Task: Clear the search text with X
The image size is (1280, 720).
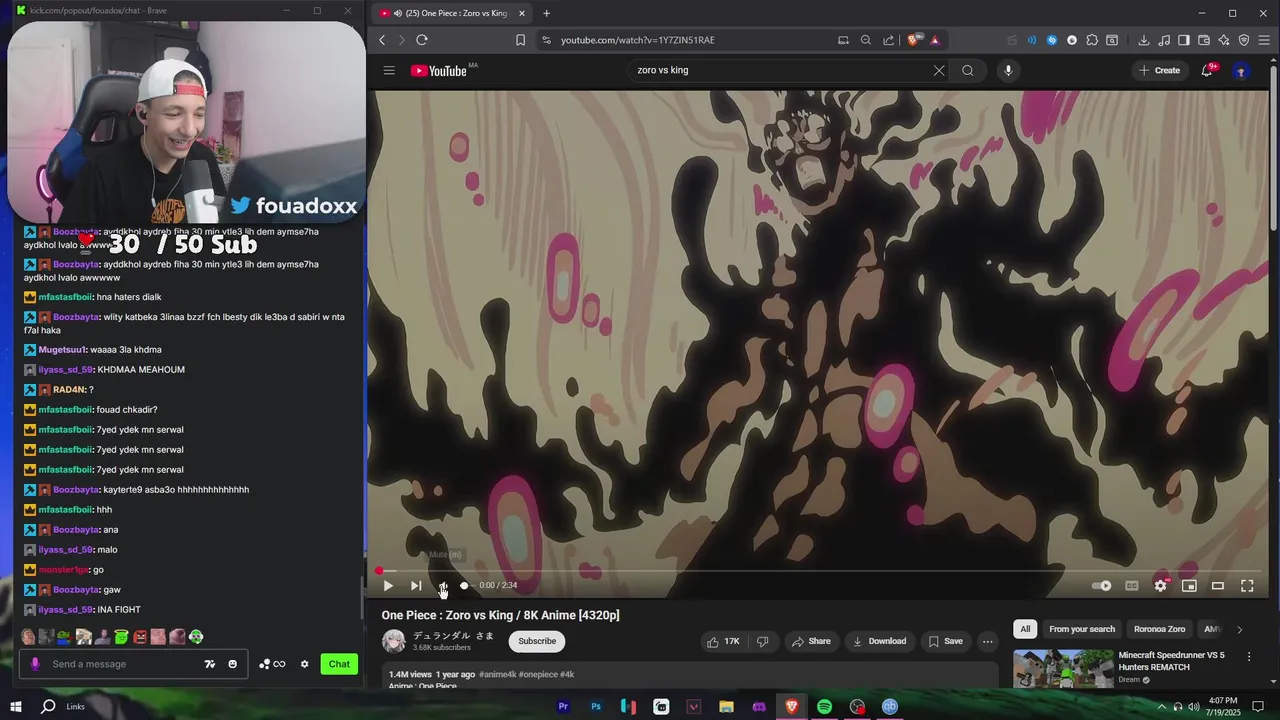Action: (939, 70)
